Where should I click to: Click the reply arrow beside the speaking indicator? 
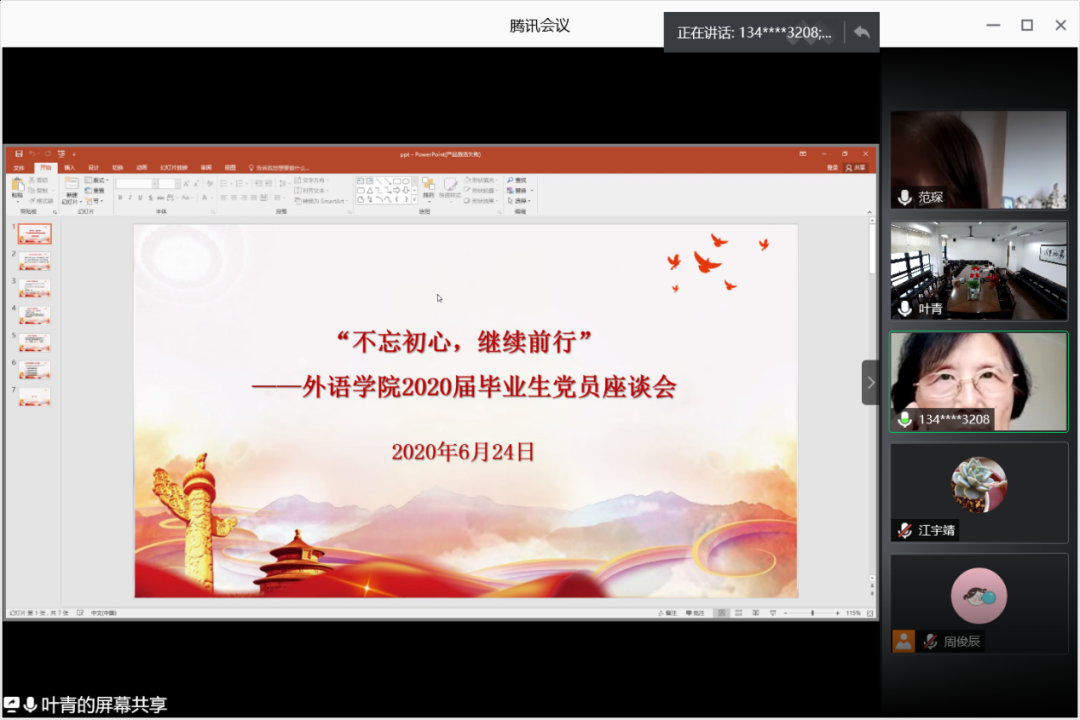point(861,32)
